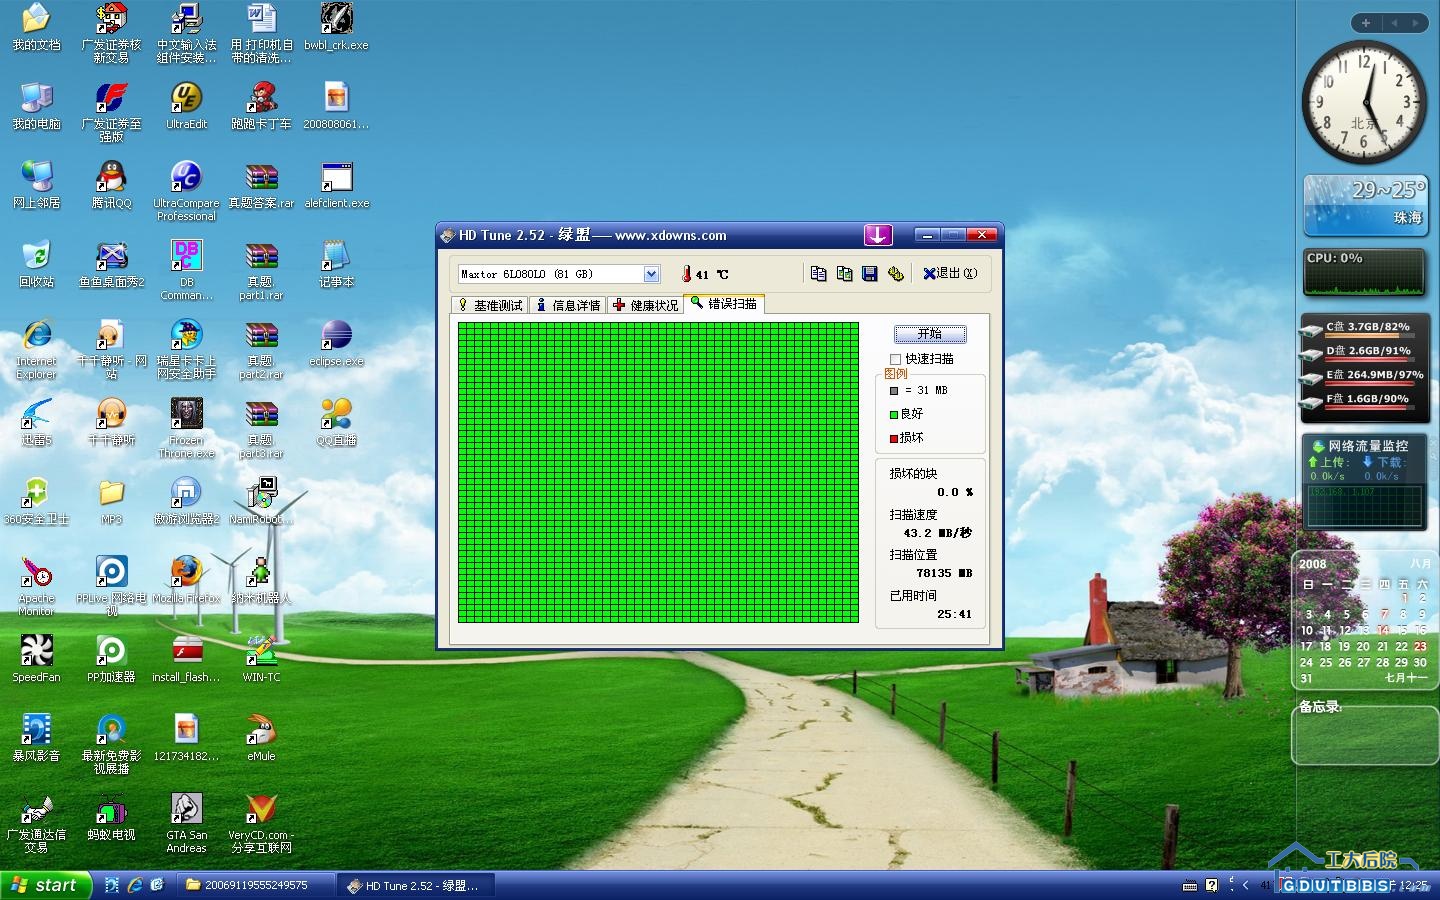Open the 暴风影音 desktop shortcut
The width and height of the screenshot is (1440, 900).
[x=36, y=738]
